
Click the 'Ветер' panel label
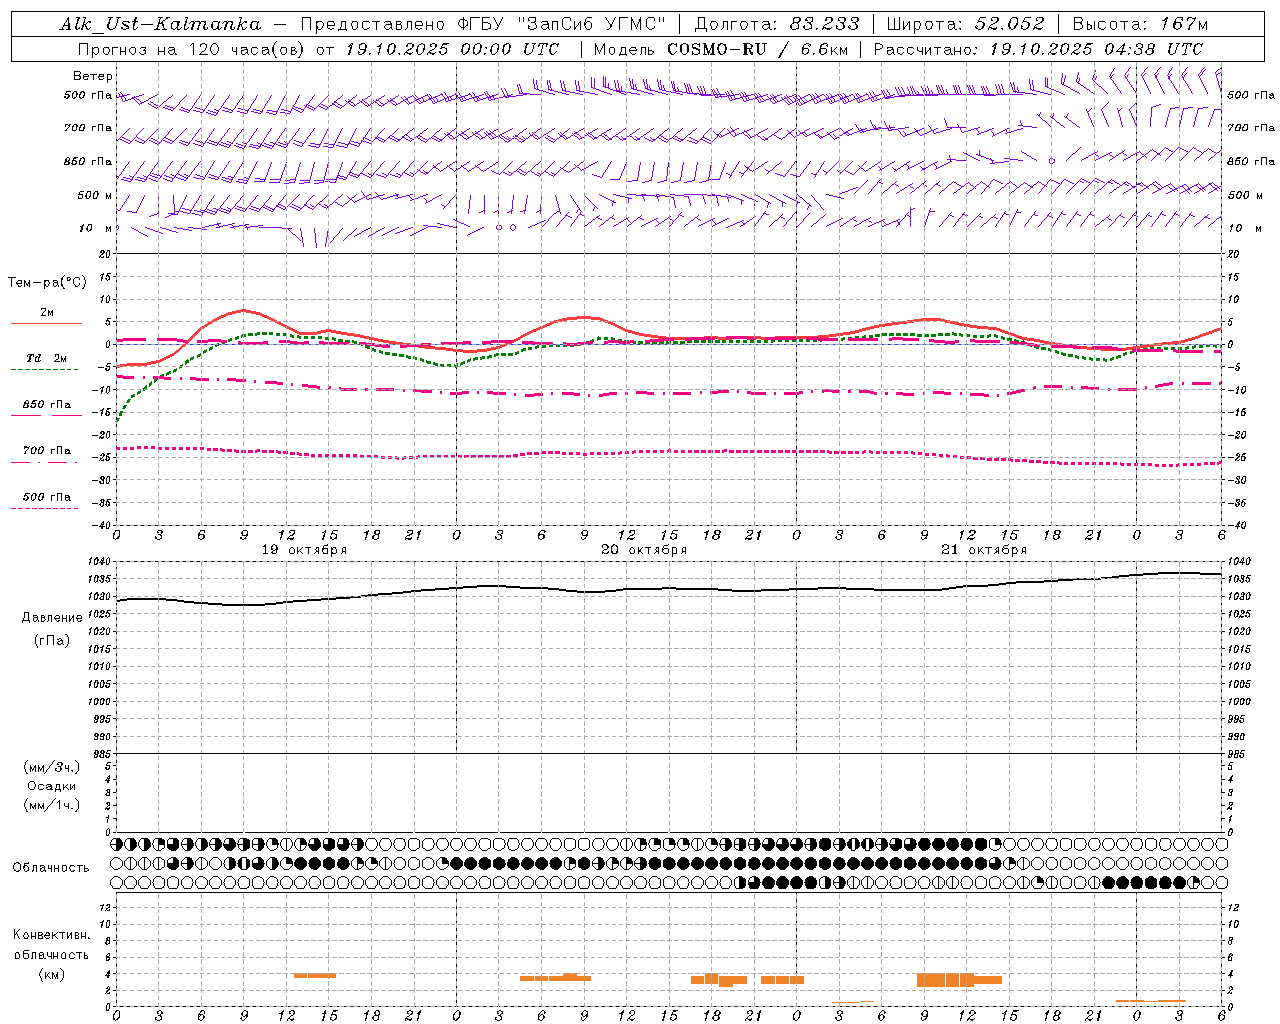93,76
